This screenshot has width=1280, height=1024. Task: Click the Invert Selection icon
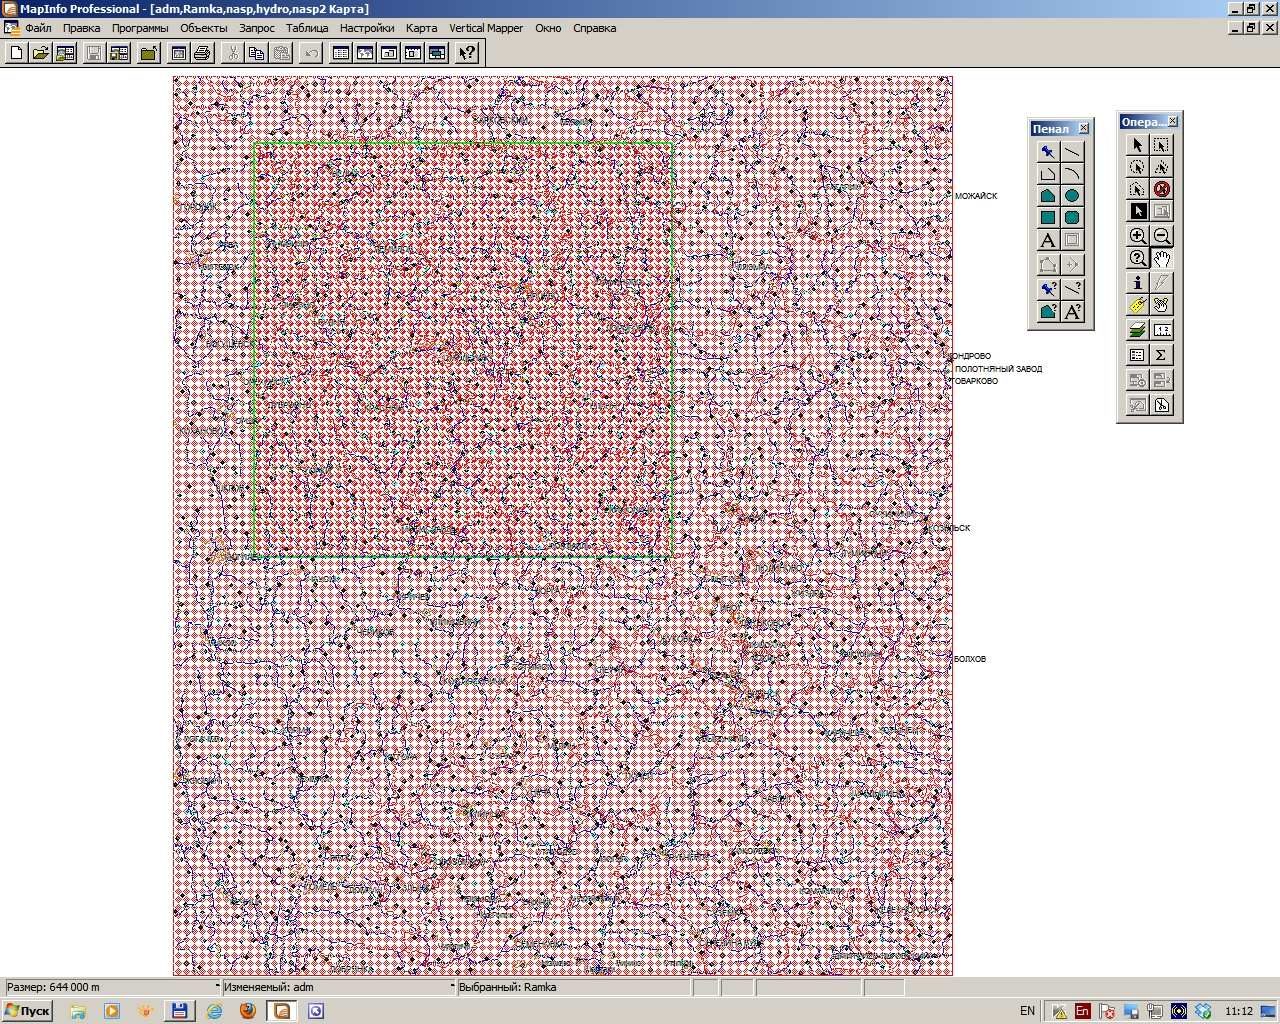pyautogui.click(x=1137, y=211)
